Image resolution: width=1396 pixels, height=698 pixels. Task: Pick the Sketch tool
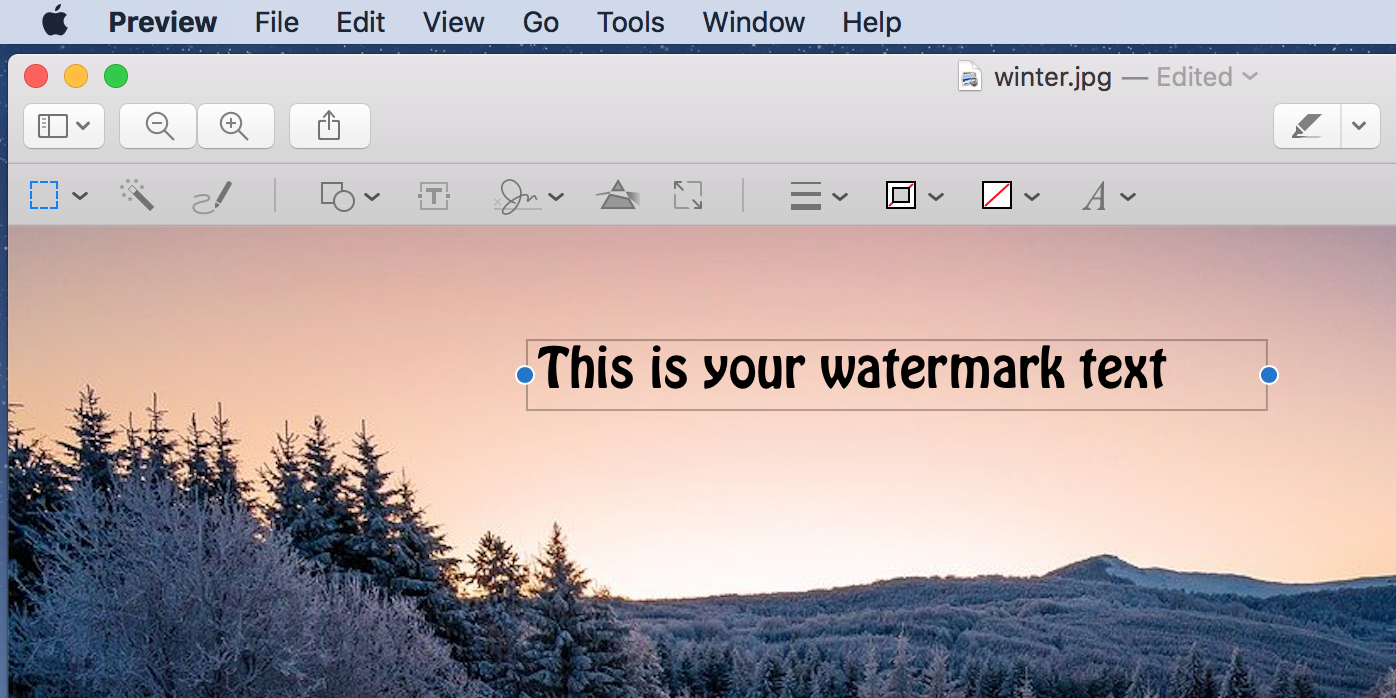212,196
